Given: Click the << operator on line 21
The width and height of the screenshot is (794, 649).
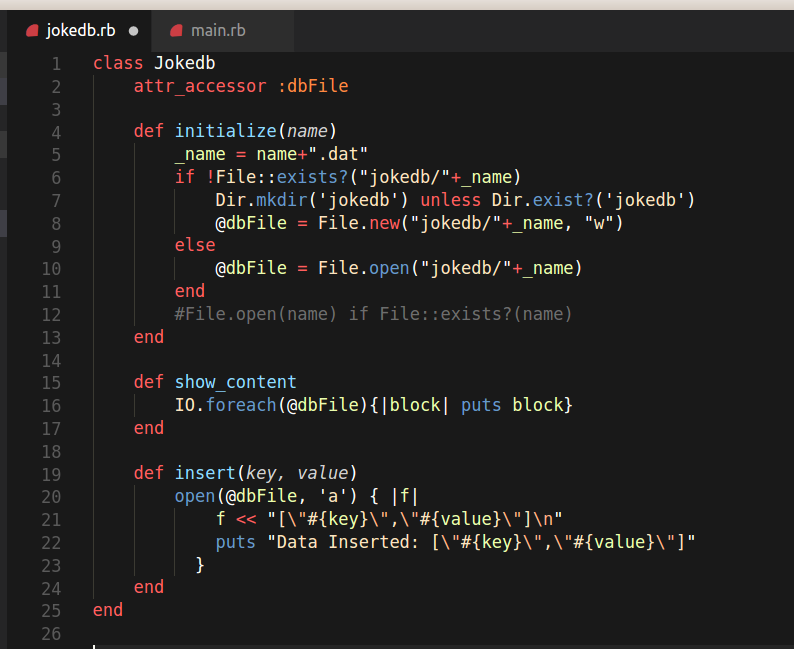Looking at the screenshot, I should click(x=246, y=519).
